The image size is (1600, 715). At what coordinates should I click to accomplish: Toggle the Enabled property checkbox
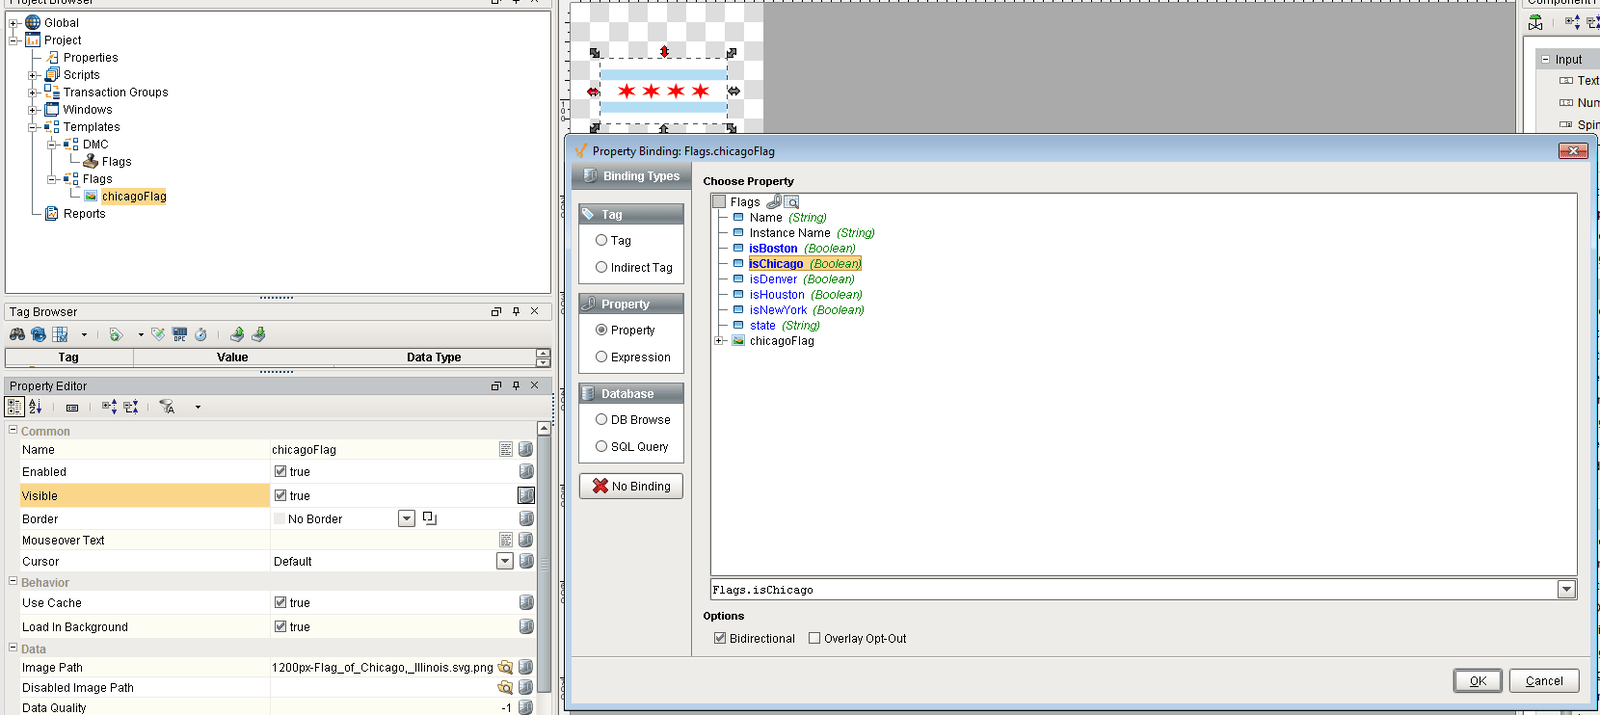coord(280,471)
